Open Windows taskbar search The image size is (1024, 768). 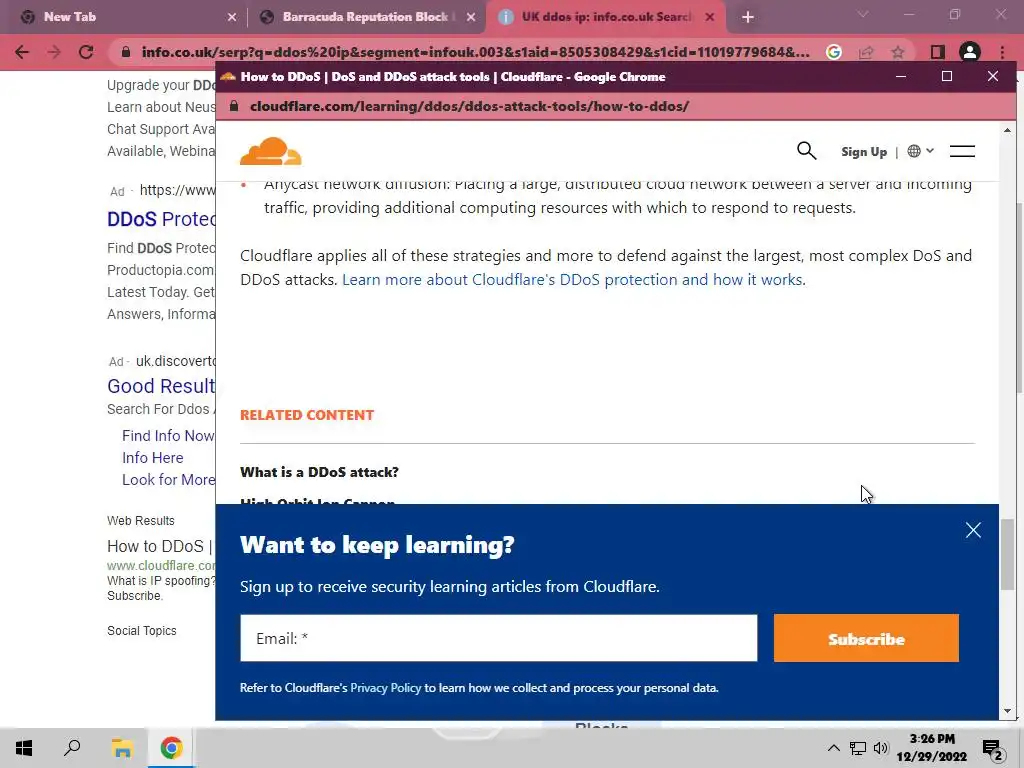[72, 748]
